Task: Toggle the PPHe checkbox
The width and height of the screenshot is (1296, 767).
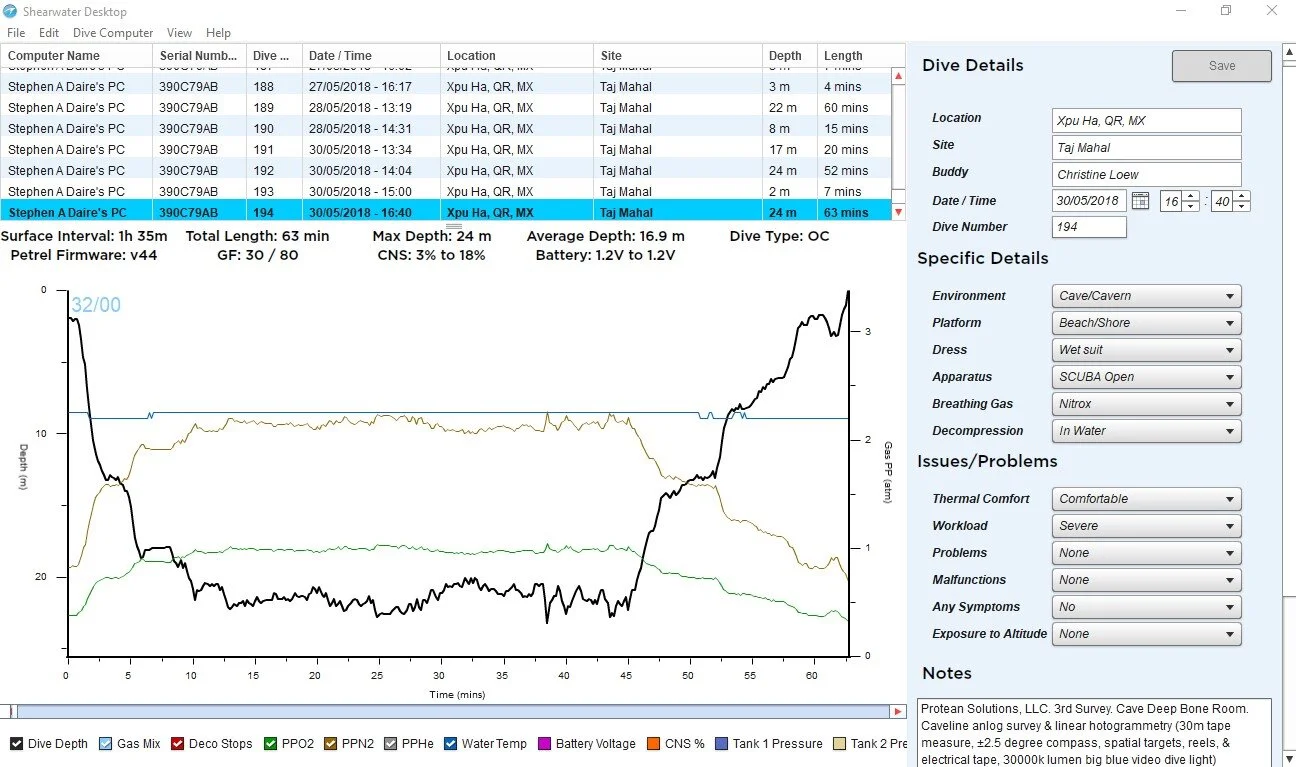Action: coord(391,744)
